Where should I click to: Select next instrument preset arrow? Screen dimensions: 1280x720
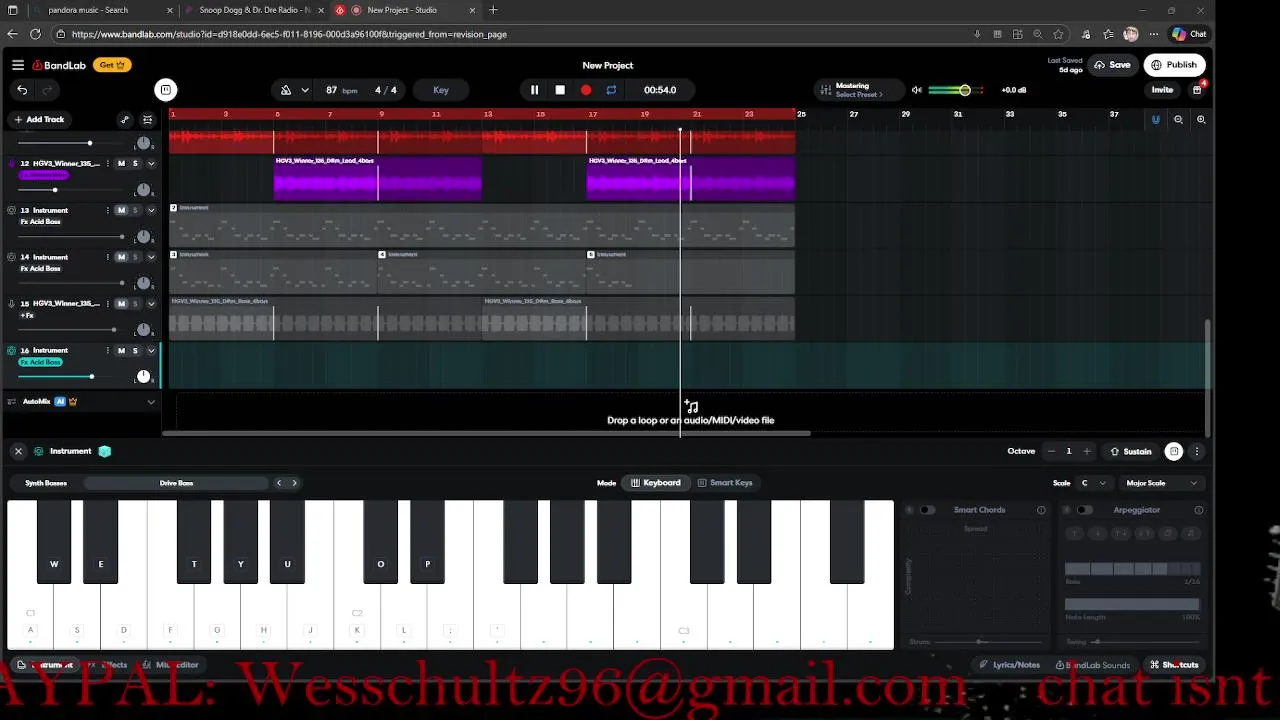(294, 483)
